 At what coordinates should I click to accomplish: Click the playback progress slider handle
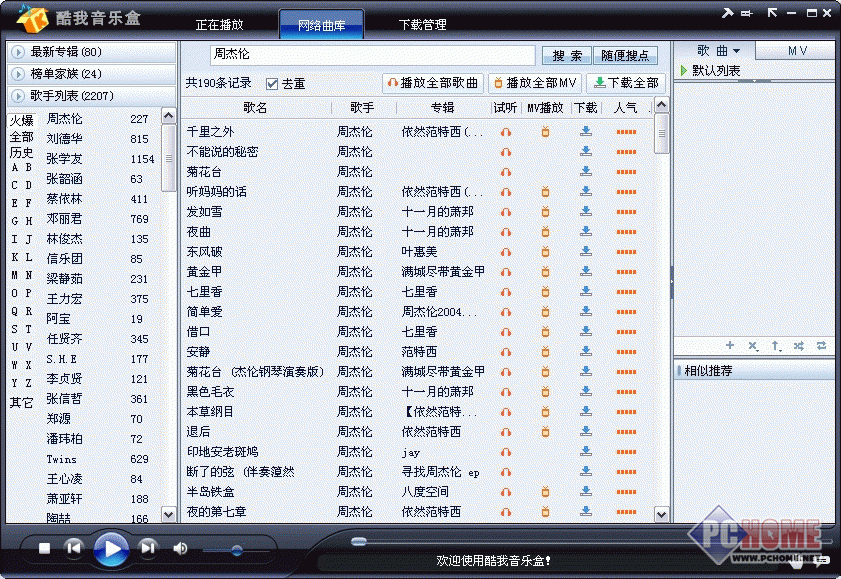click(x=359, y=541)
